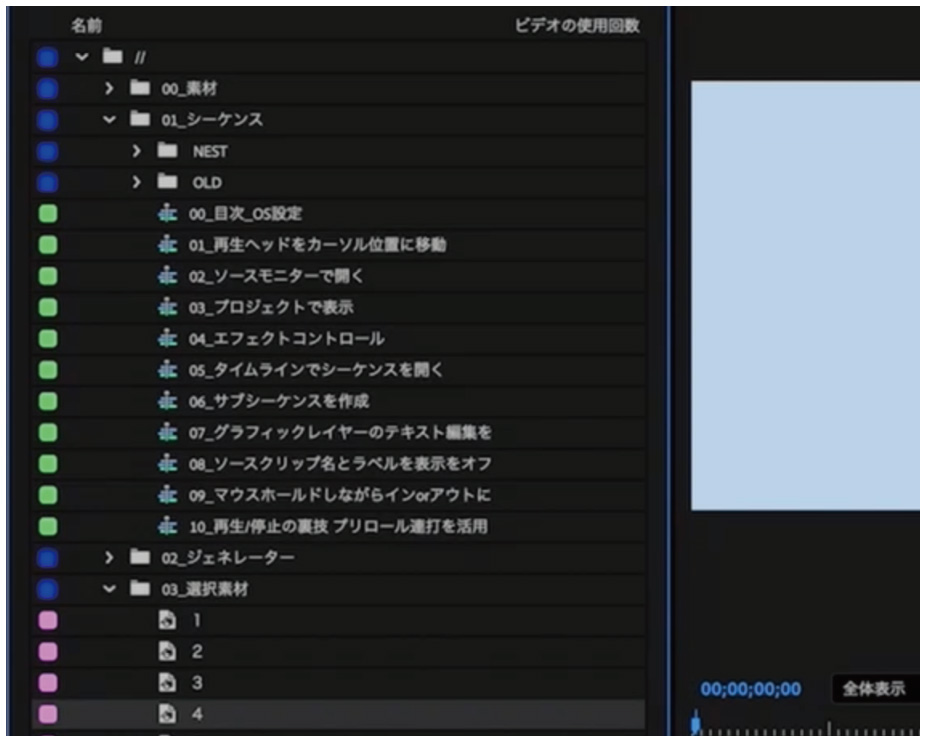Viewport: 926px width, 742px height.
Task: Click the folder icon of 02_ジェネレーター bin
Action: [x=138, y=557]
